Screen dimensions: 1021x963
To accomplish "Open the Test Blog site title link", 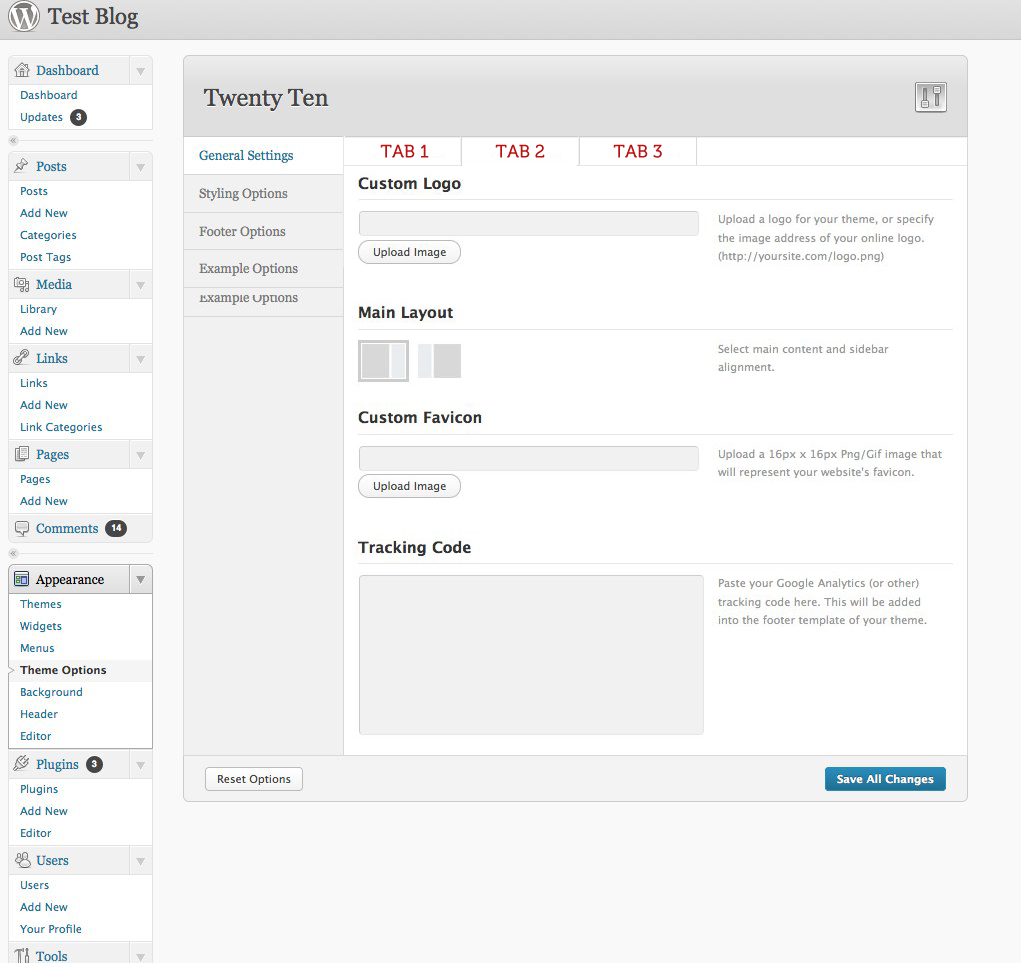I will [92, 17].
